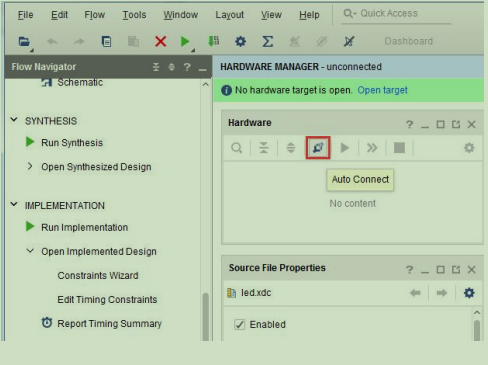
Task: Open Flow Navigator help question mark
Action: click(x=187, y=67)
